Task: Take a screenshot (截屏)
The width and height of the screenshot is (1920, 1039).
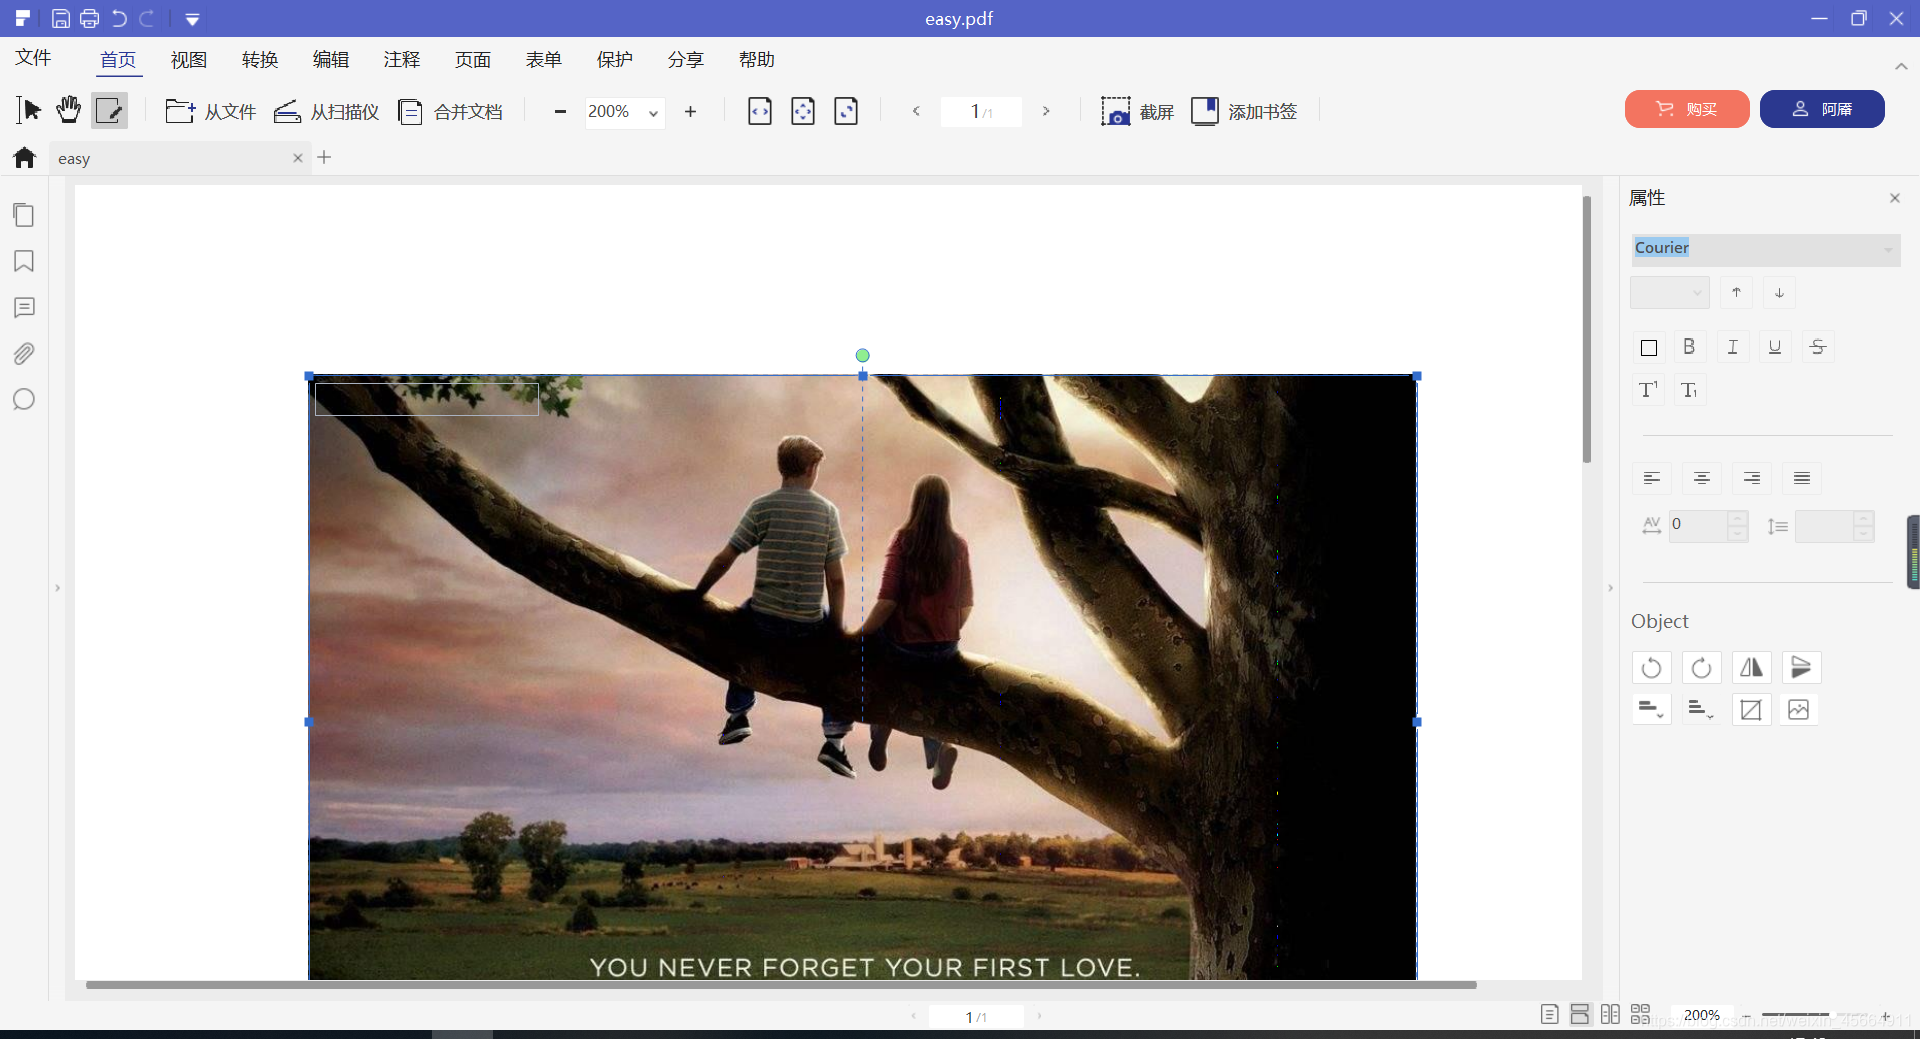Action: pos(1137,111)
